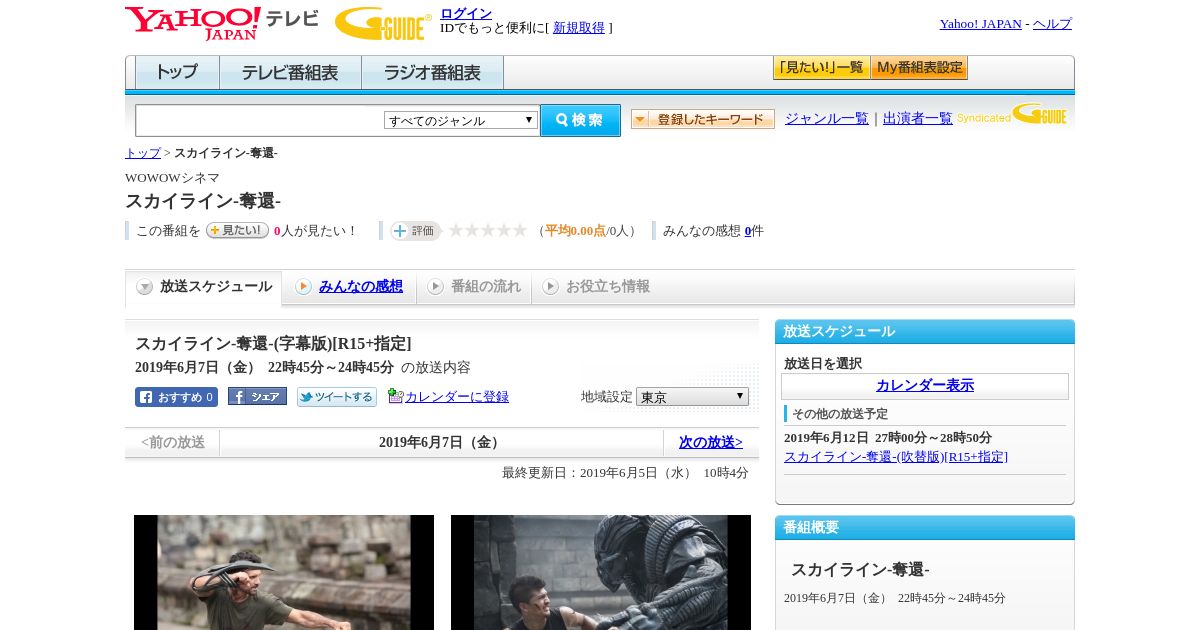Click the 番組概要 panel header
Viewport: 1200px width, 630px height.
click(x=925, y=528)
